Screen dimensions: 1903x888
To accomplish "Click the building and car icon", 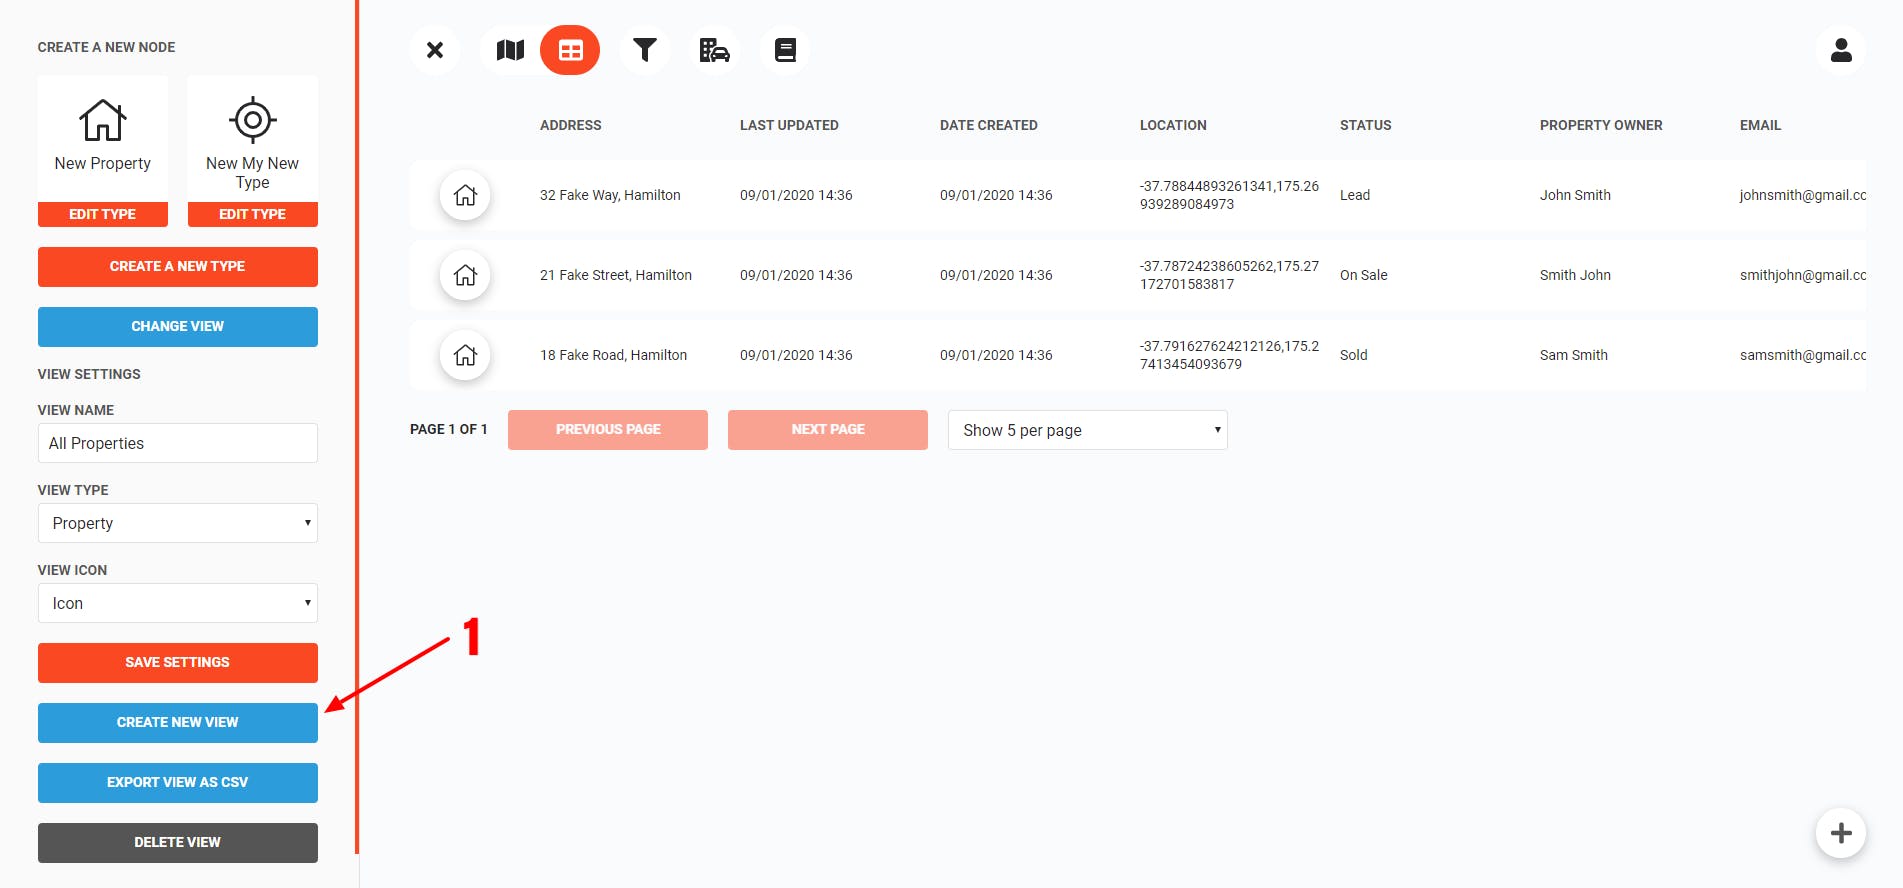I will click(715, 50).
